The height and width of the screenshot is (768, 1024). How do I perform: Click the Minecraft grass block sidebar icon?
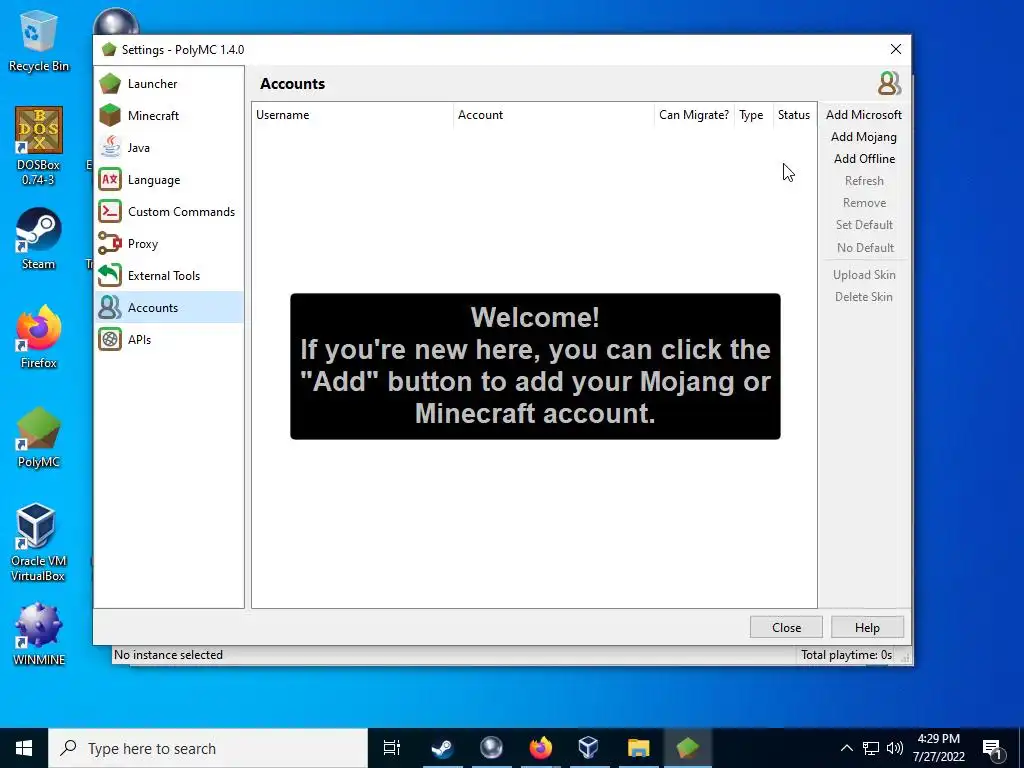110,116
